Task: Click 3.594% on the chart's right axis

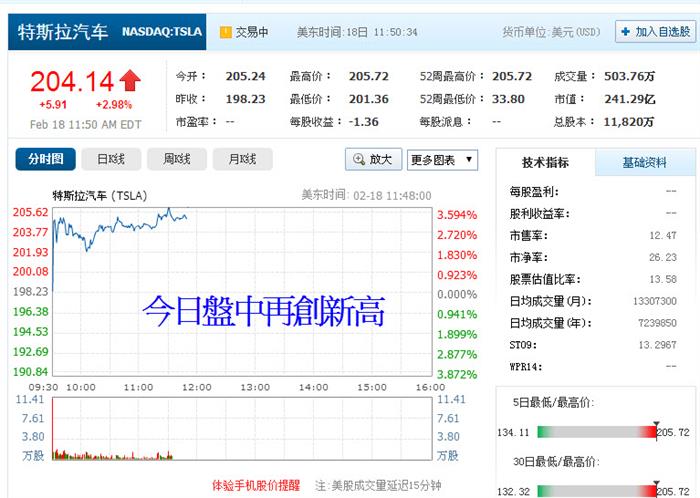Action: pyautogui.click(x=457, y=215)
